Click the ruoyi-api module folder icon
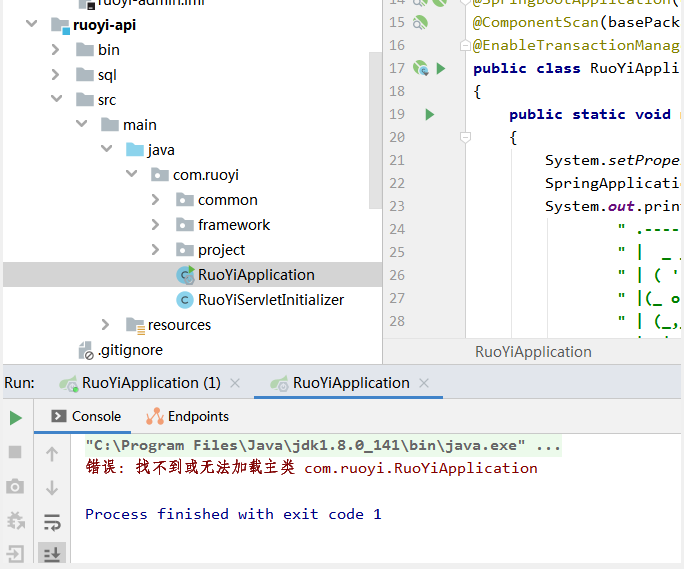684x569 pixels. coord(60,25)
